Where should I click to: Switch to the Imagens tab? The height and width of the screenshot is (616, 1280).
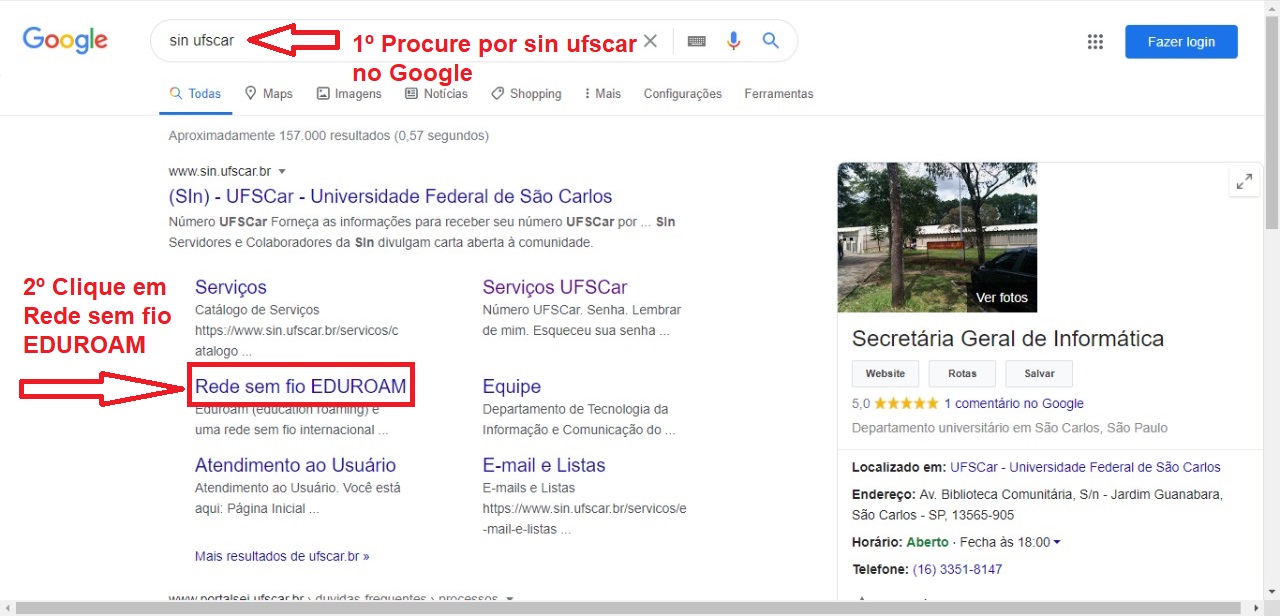349,94
